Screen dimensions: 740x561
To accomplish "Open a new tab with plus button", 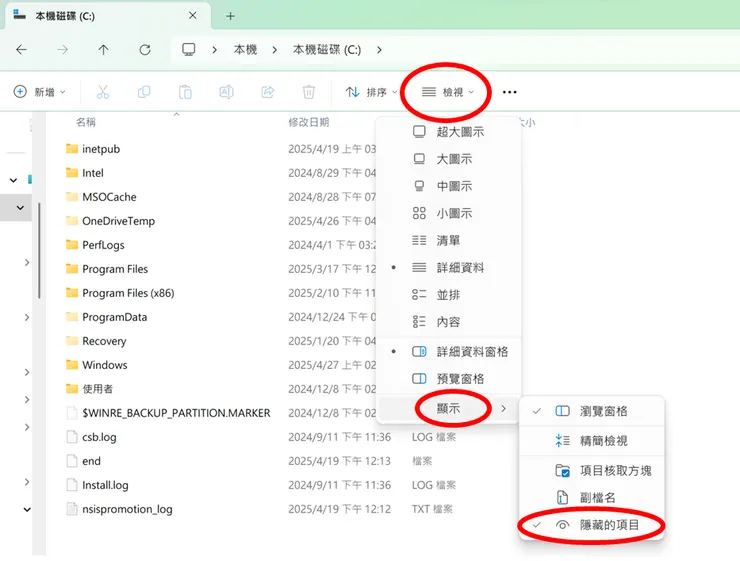I will coord(230,16).
